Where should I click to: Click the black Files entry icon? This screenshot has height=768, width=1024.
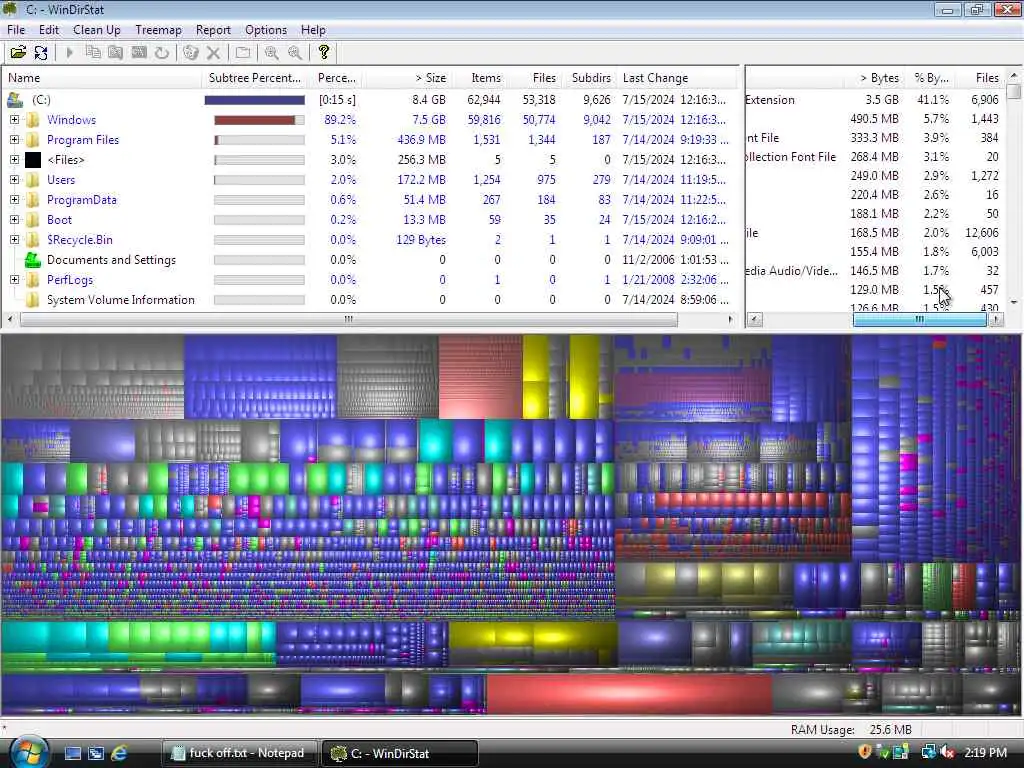pyautogui.click(x=33, y=160)
